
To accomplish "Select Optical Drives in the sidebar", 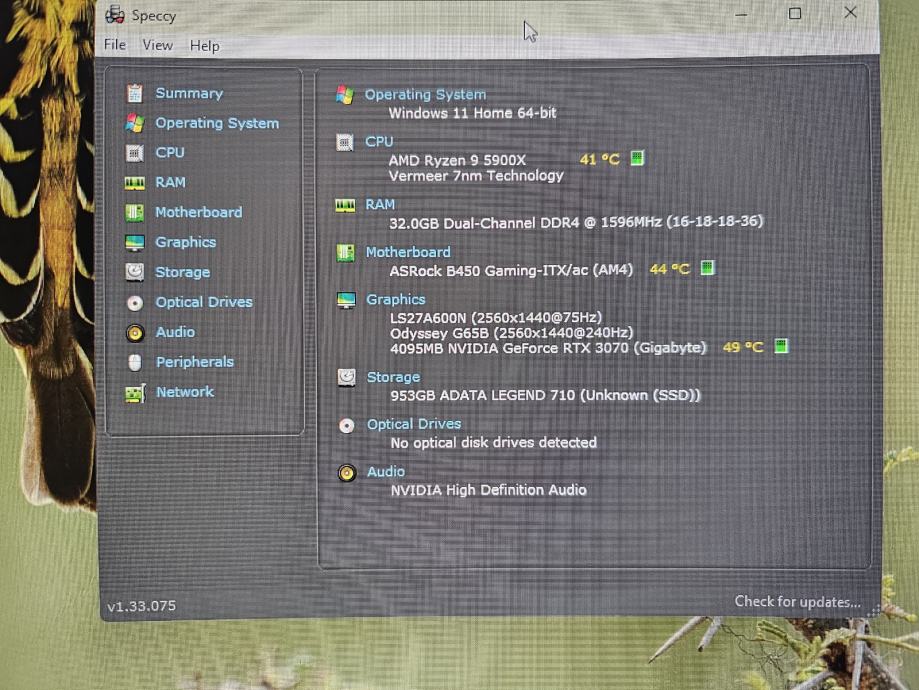I will coord(204,302).
